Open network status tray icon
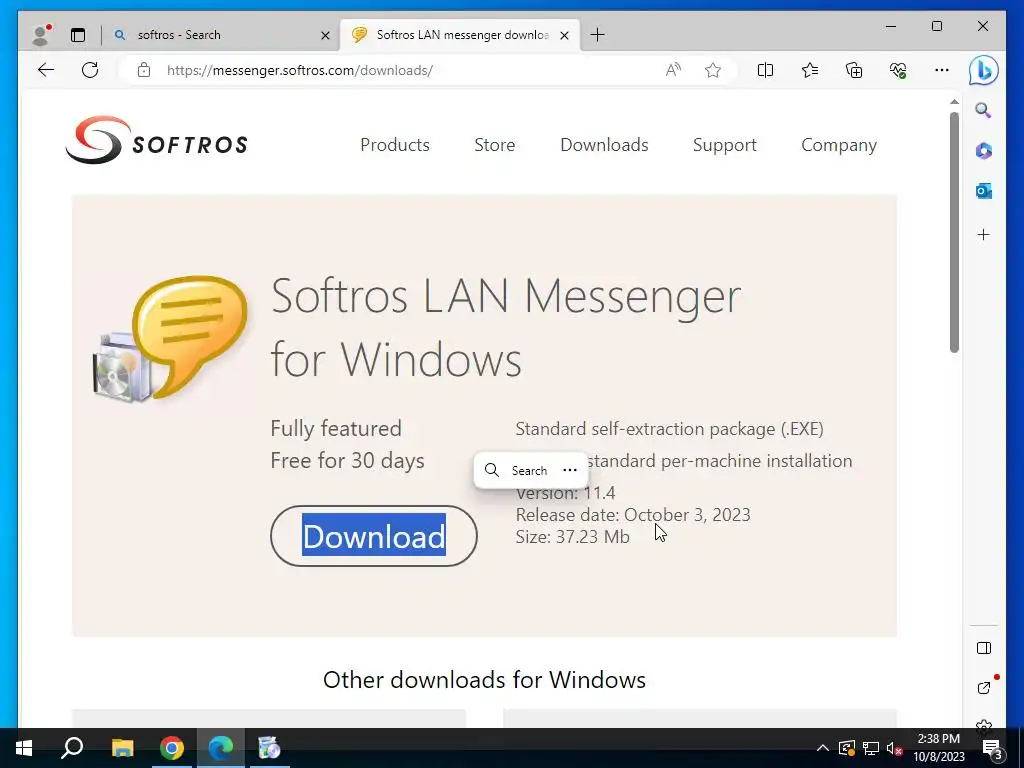 pos(871,748)
